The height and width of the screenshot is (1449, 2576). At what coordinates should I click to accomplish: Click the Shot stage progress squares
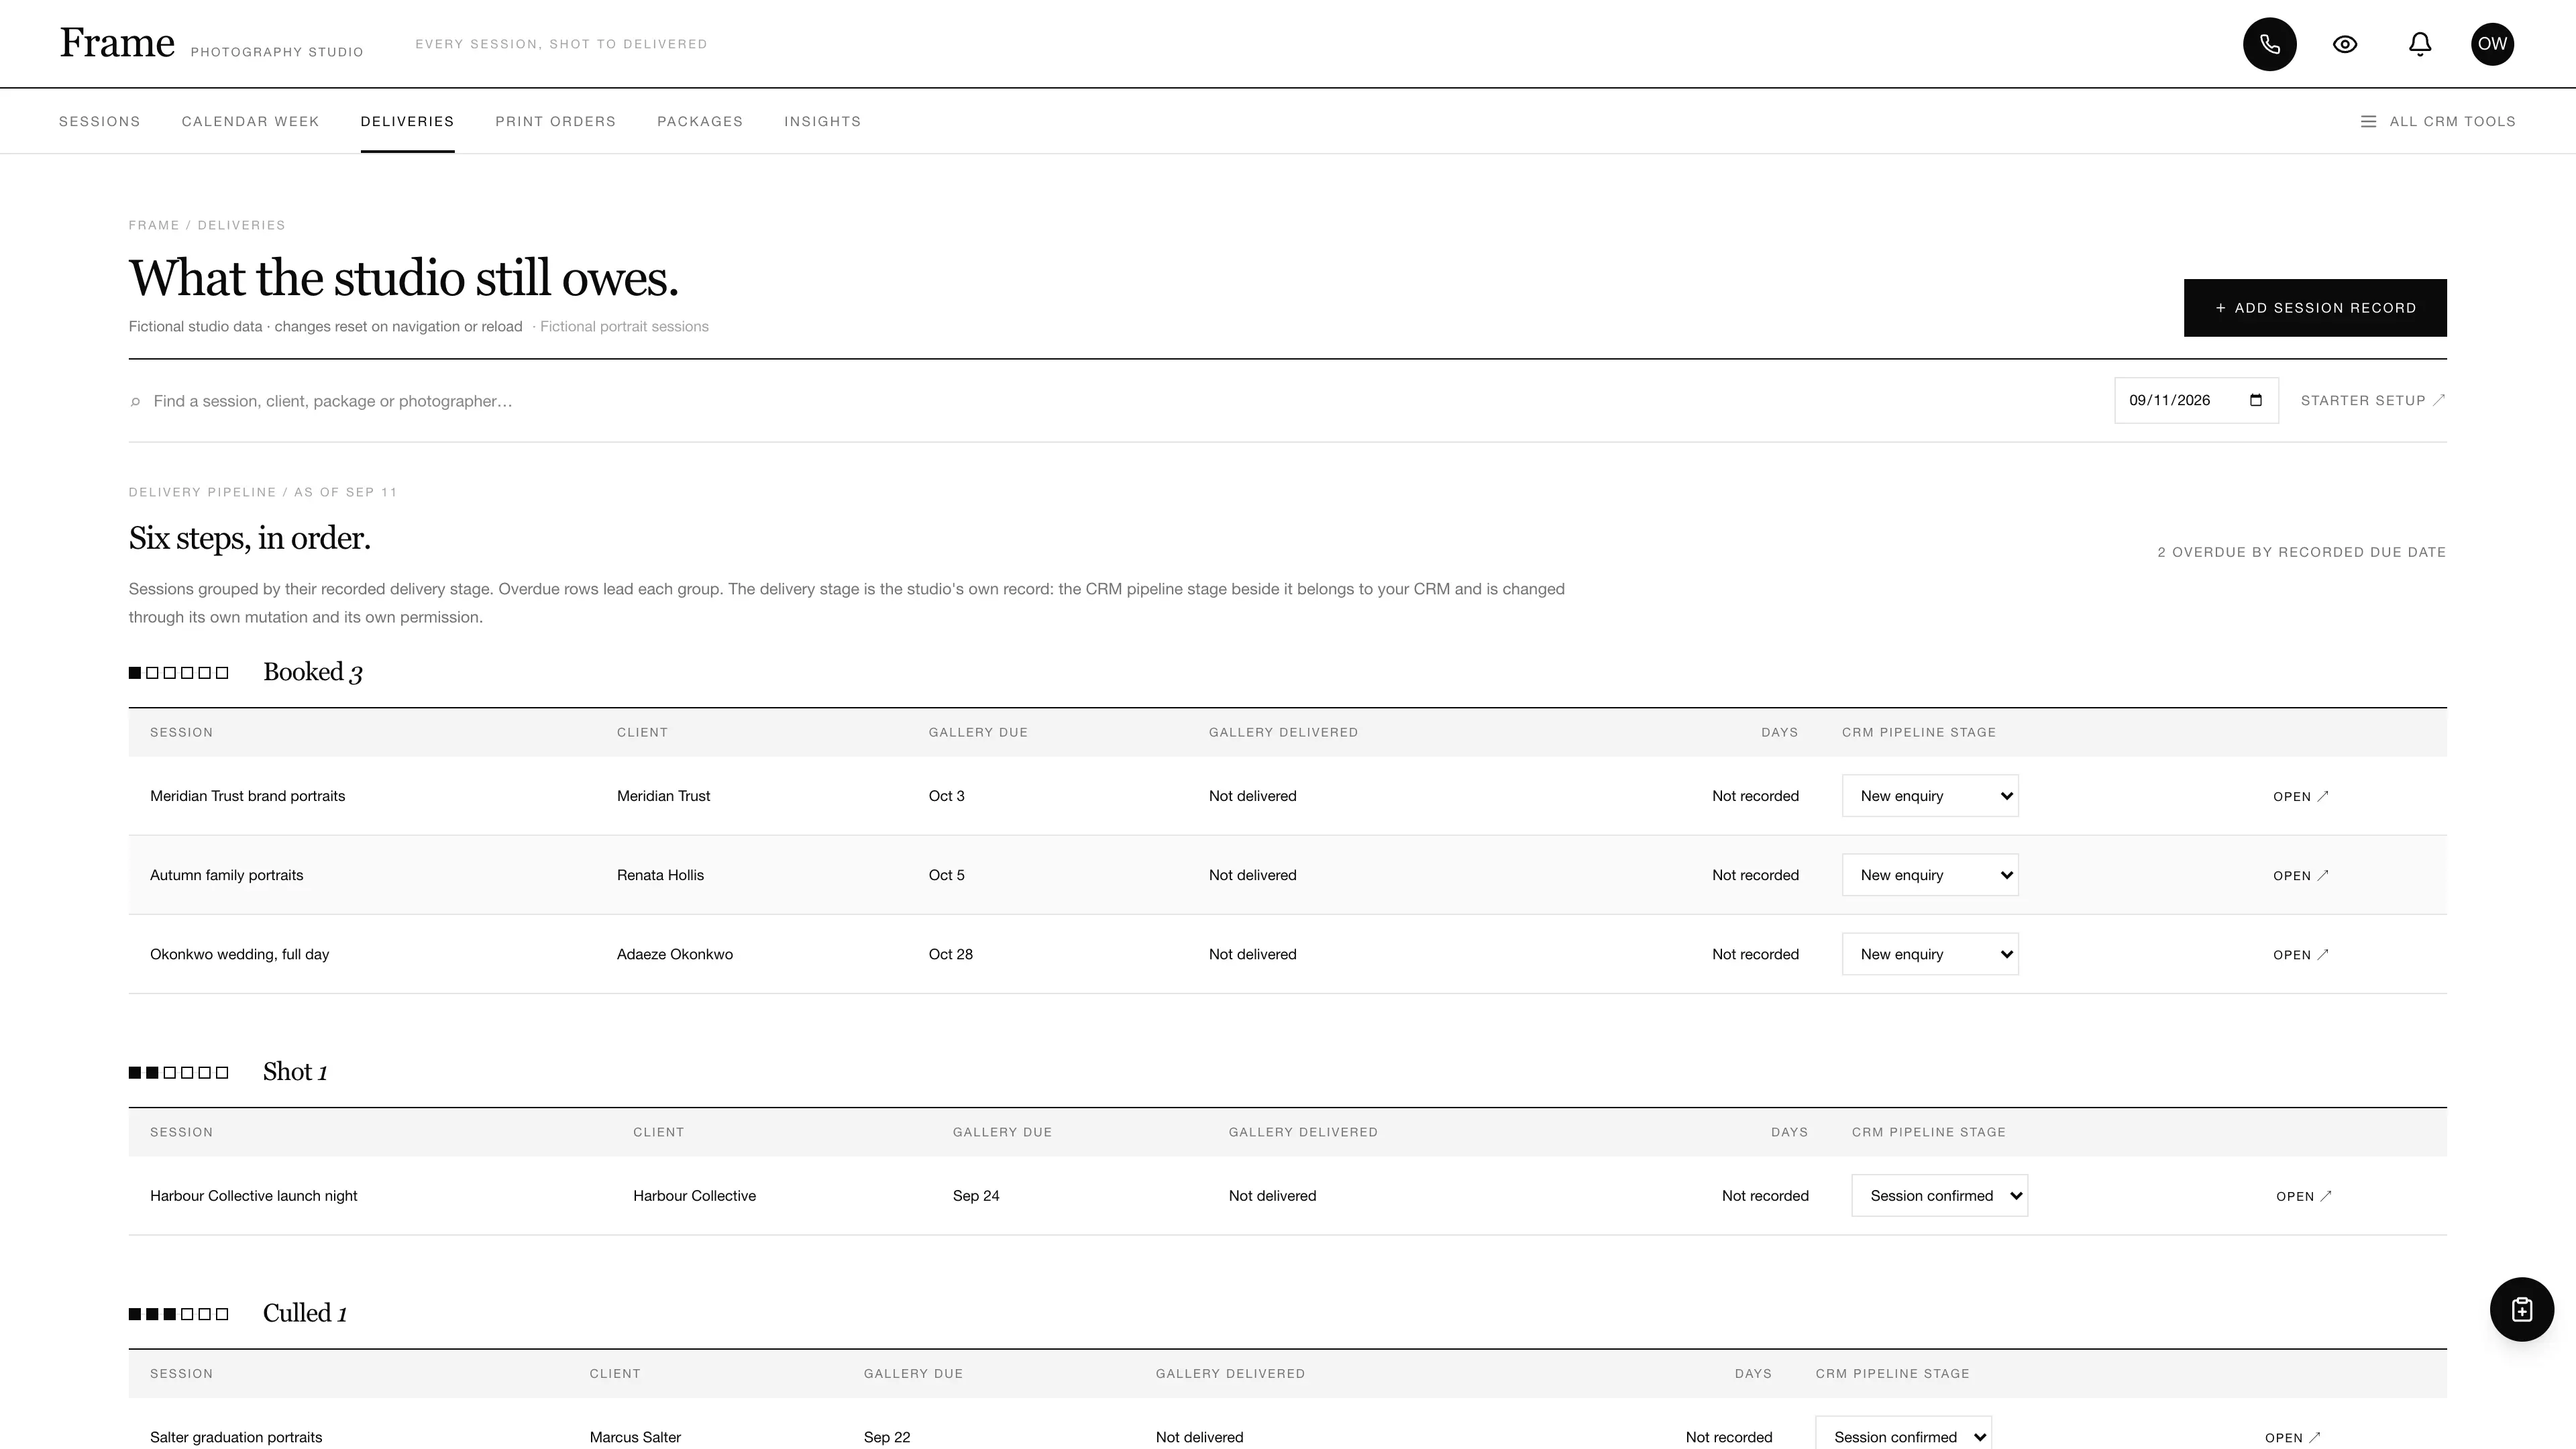click(x=179, y=1073)
